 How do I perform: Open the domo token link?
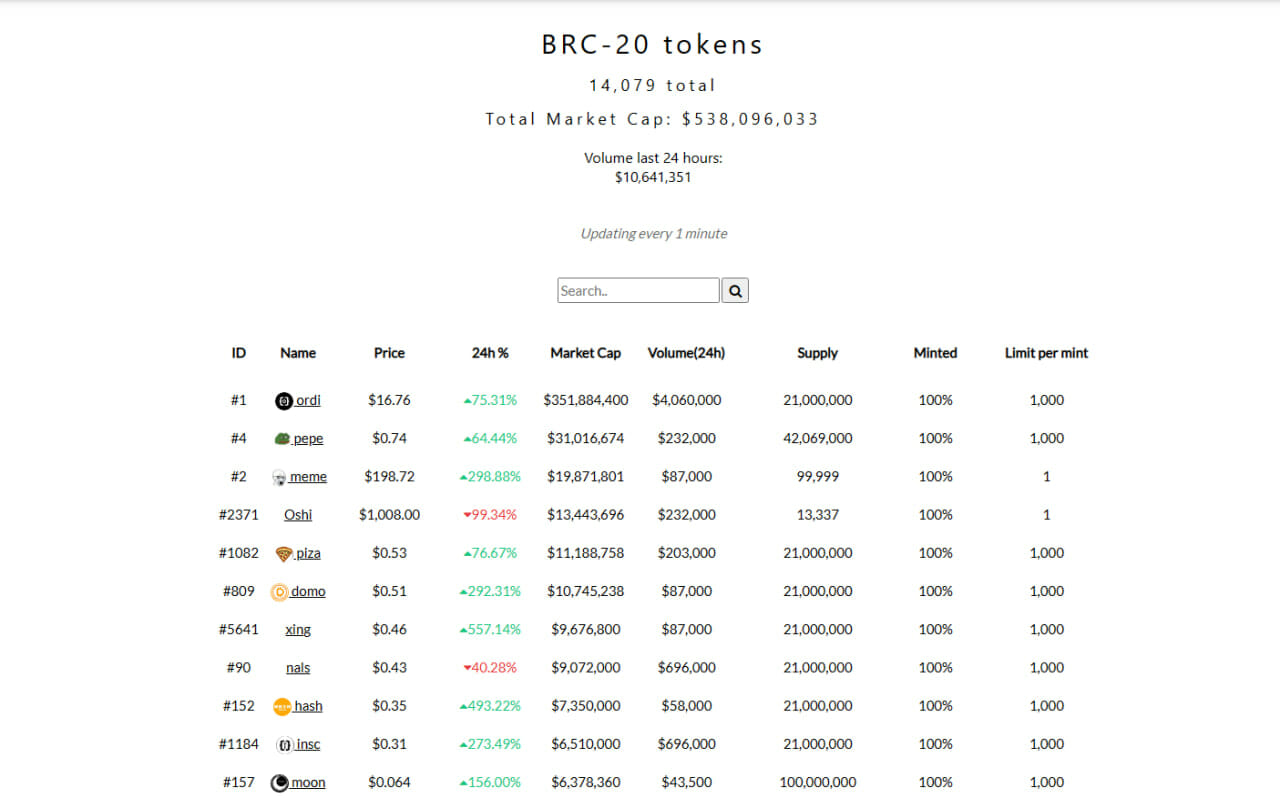pos(308,591)
